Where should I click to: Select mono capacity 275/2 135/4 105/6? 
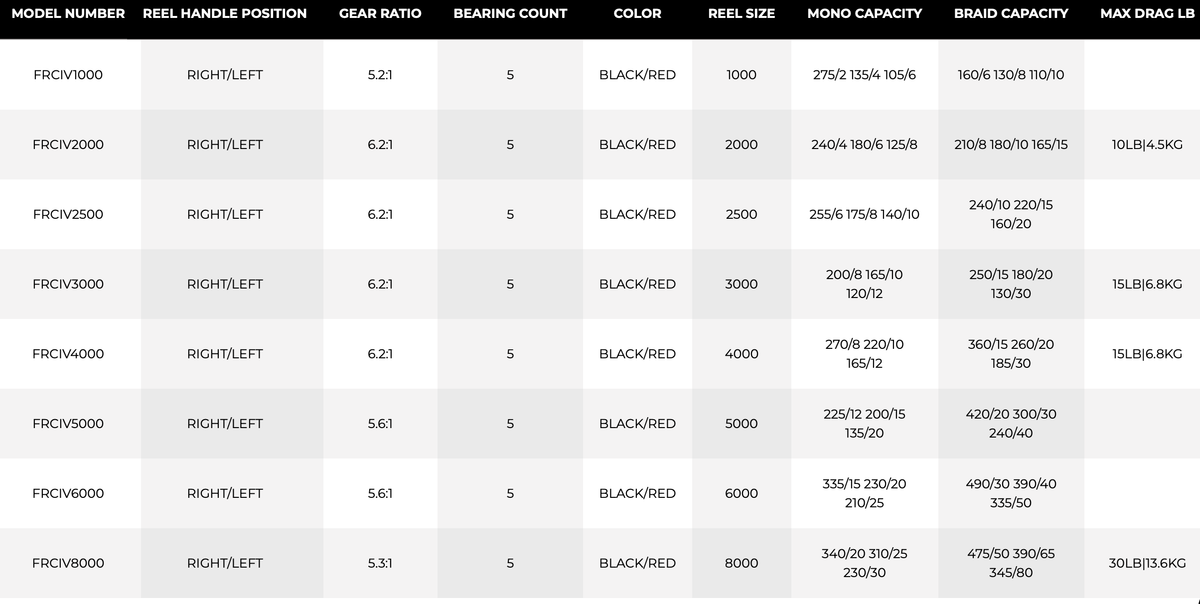pos(864,75)
